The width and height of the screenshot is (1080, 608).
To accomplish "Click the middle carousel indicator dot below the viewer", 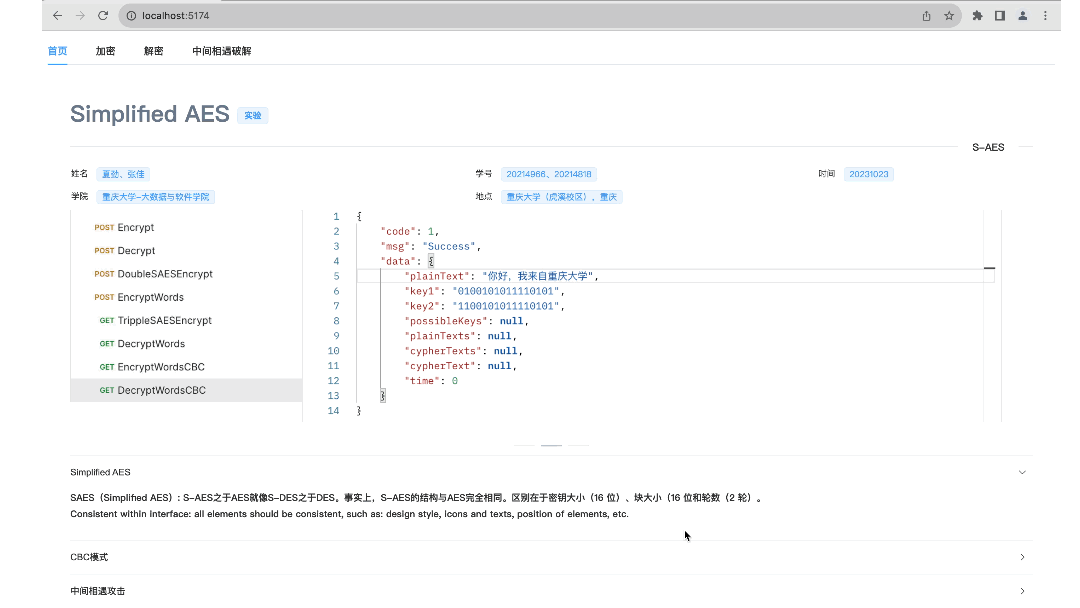I will tap(551, 445).
